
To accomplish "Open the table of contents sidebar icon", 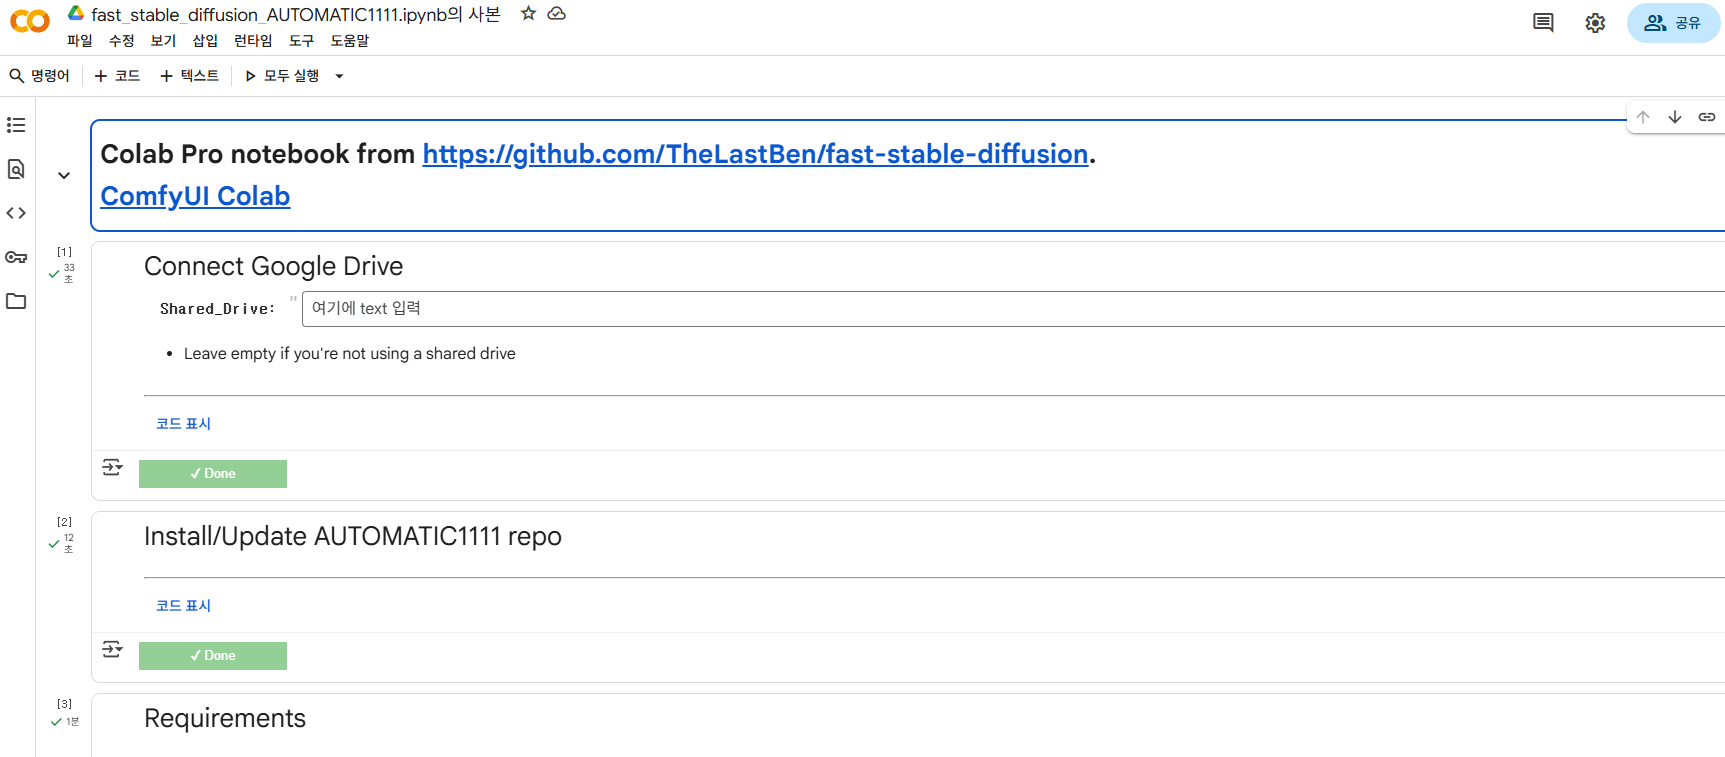I will (16, 125).
